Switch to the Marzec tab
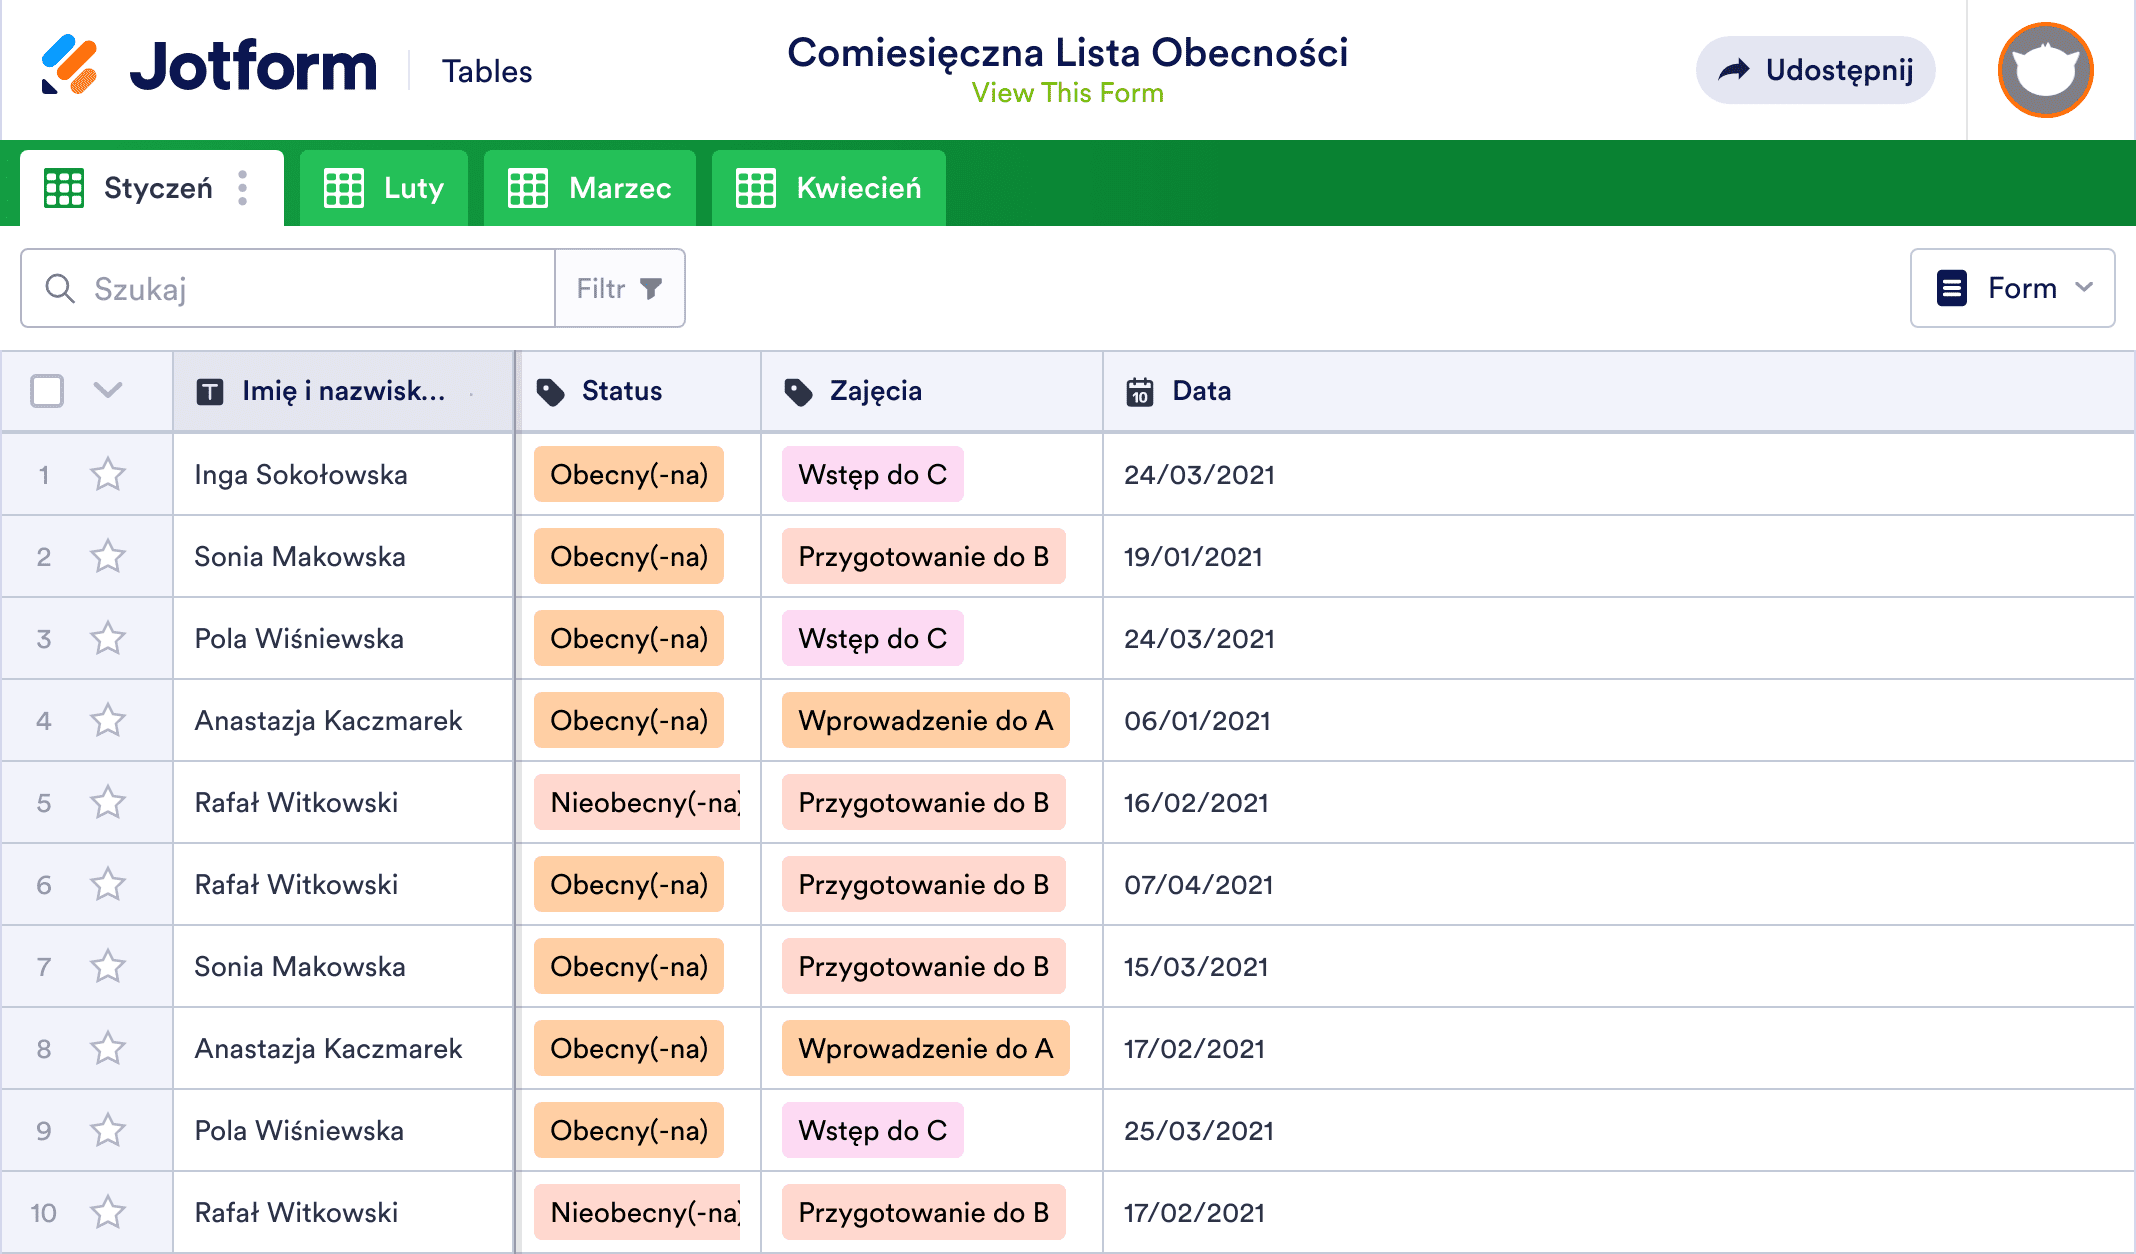 [x=589, y=187]
